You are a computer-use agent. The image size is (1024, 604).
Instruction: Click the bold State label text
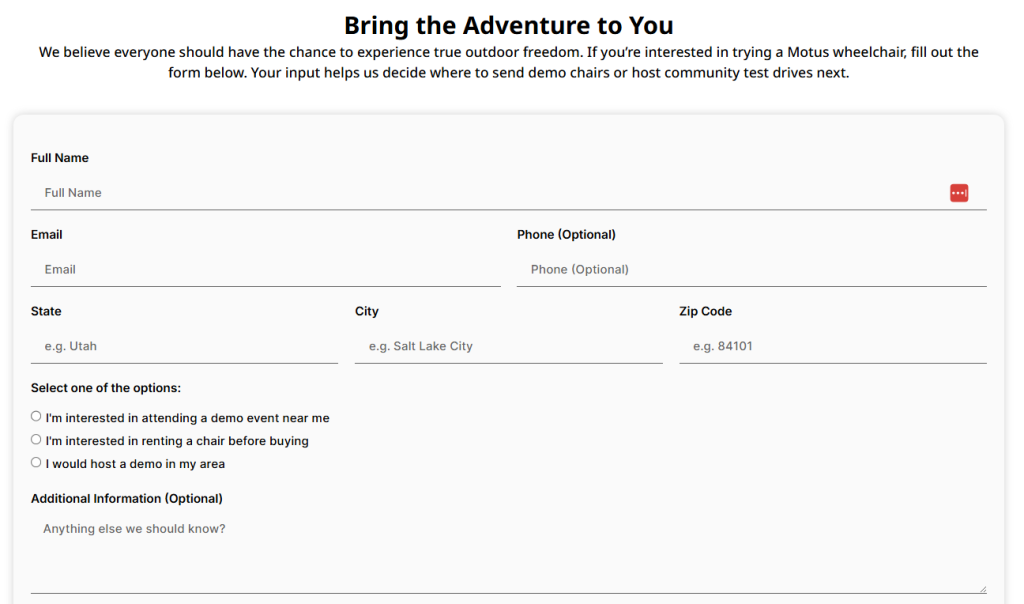point(46,311)
